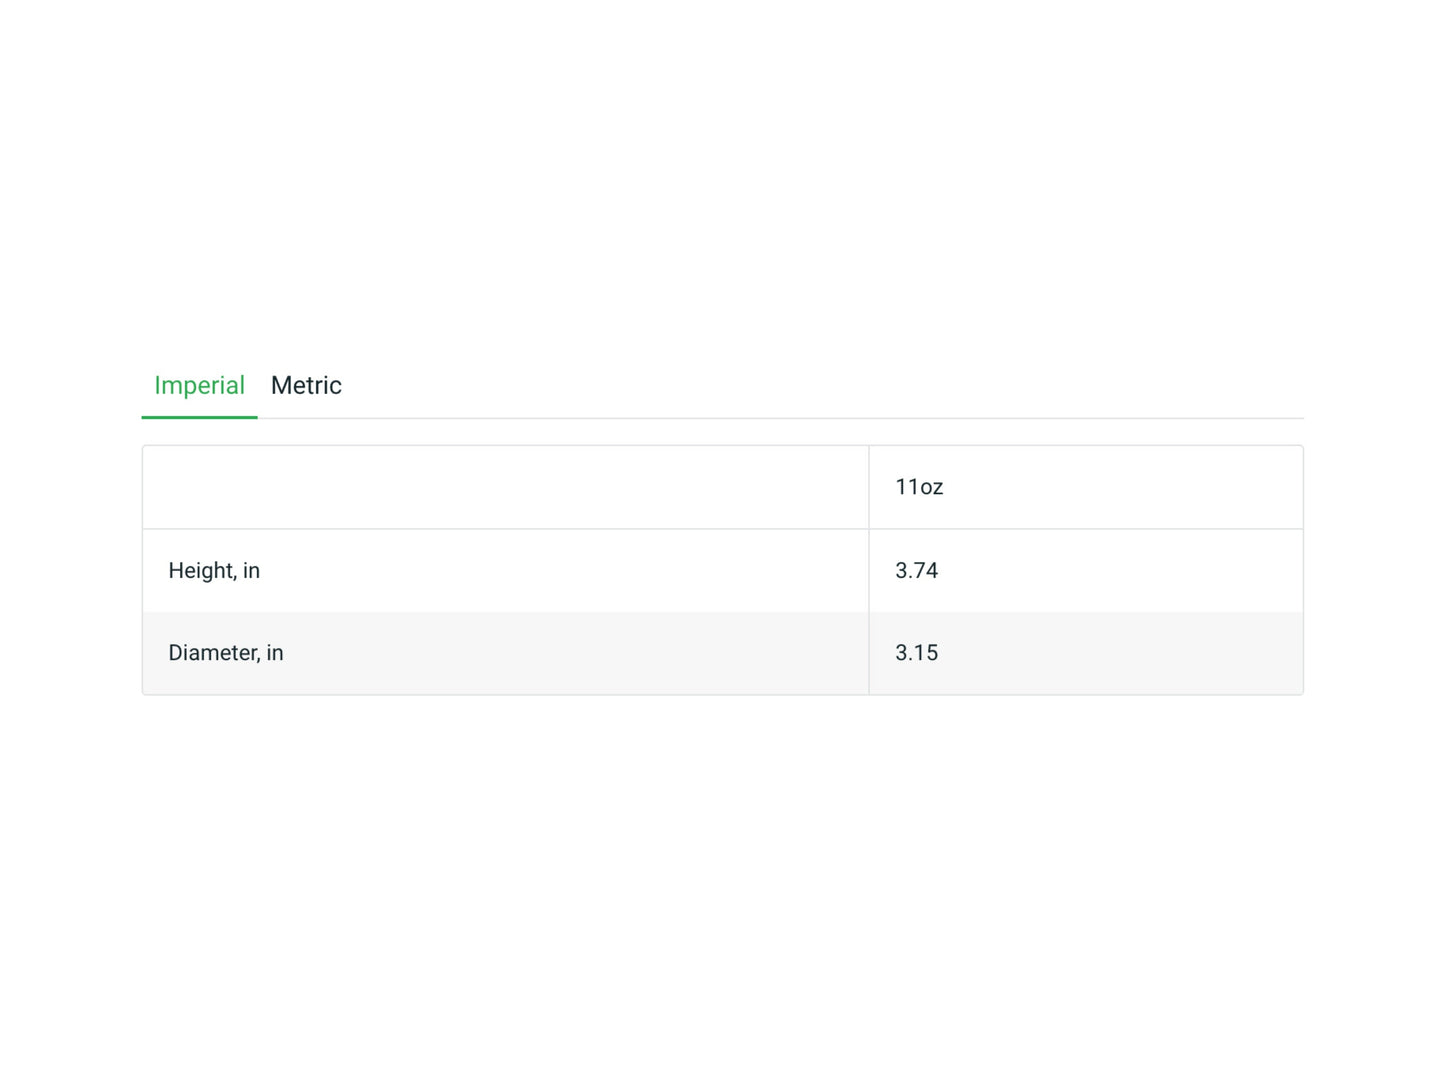This screenshot has width=1445, height=1084.
Task: Click the Diameter, in row label
Action: pos(226,653)
